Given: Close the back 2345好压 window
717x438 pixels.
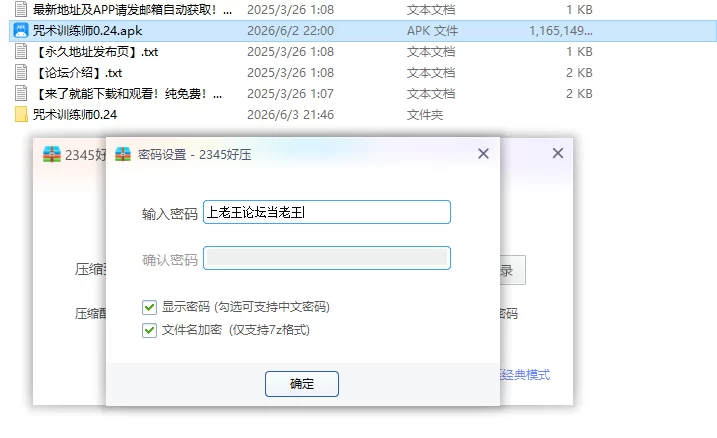Looking at the screenshot, I should point(558,153).
